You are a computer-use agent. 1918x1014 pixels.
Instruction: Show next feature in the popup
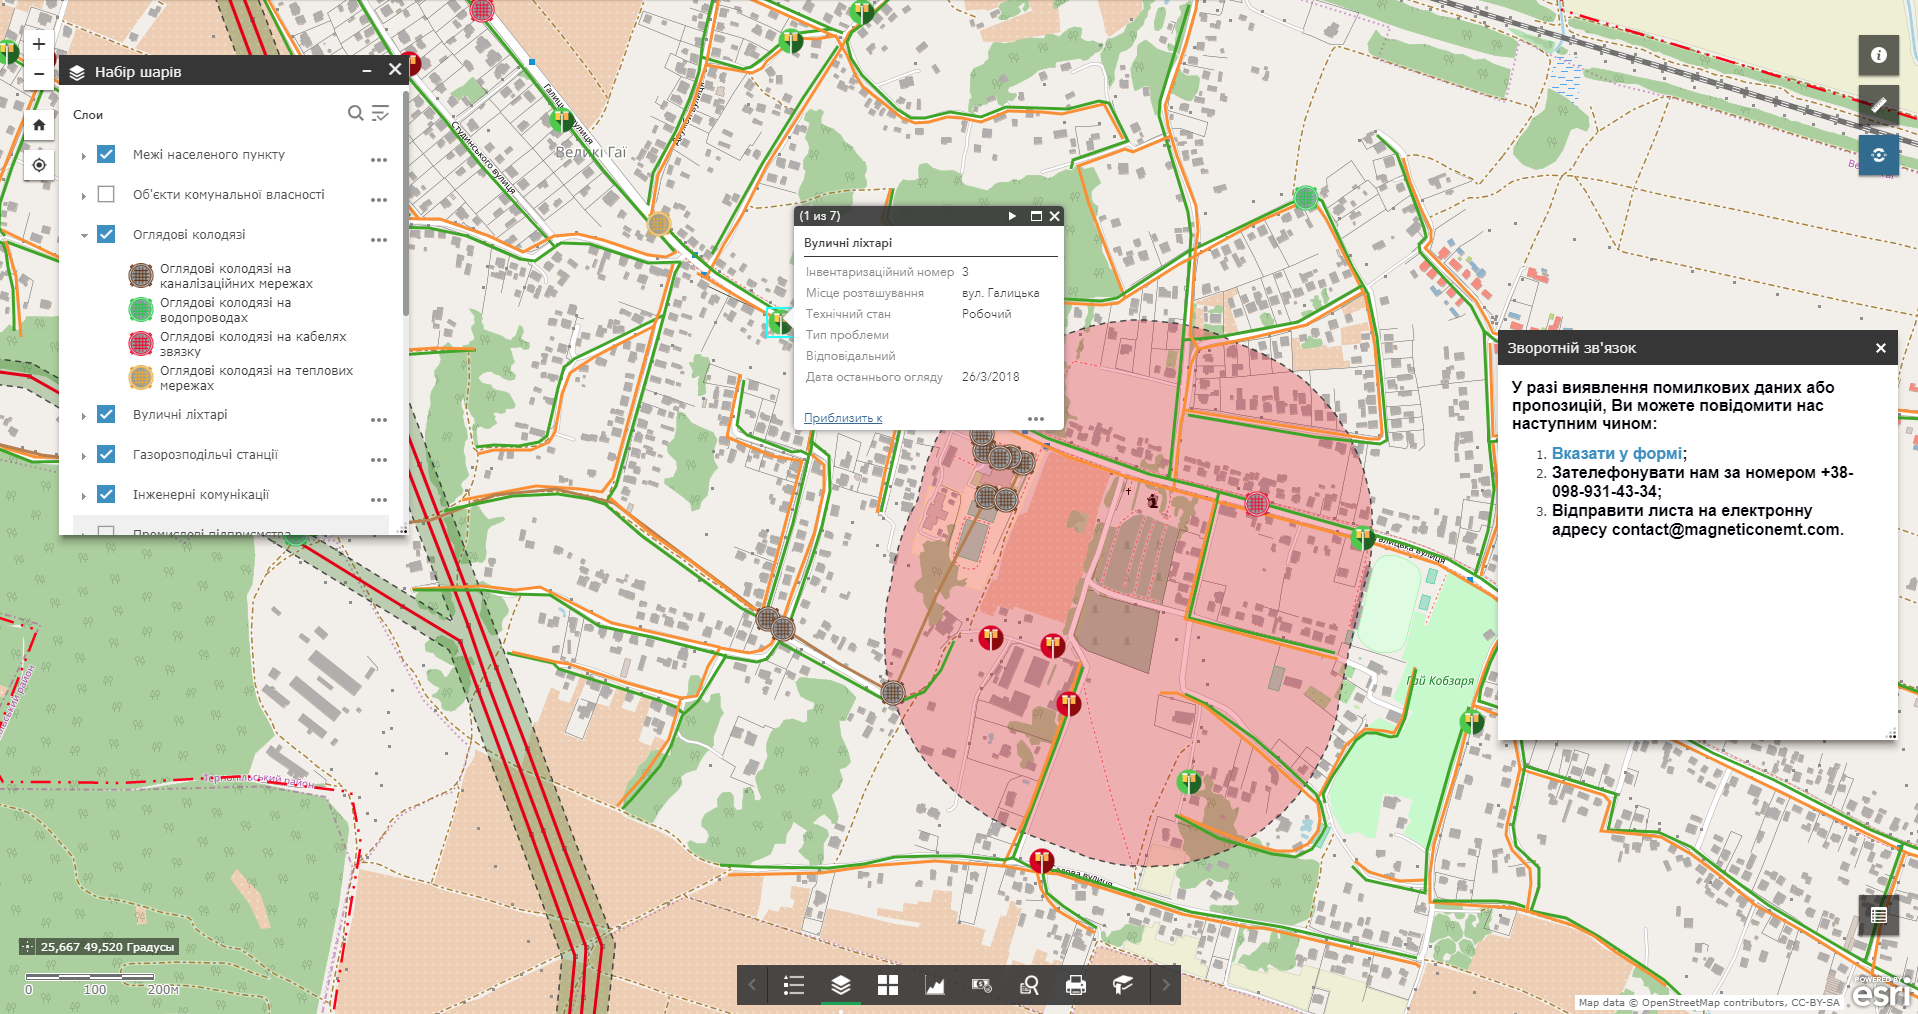[x=1012, y=215]
